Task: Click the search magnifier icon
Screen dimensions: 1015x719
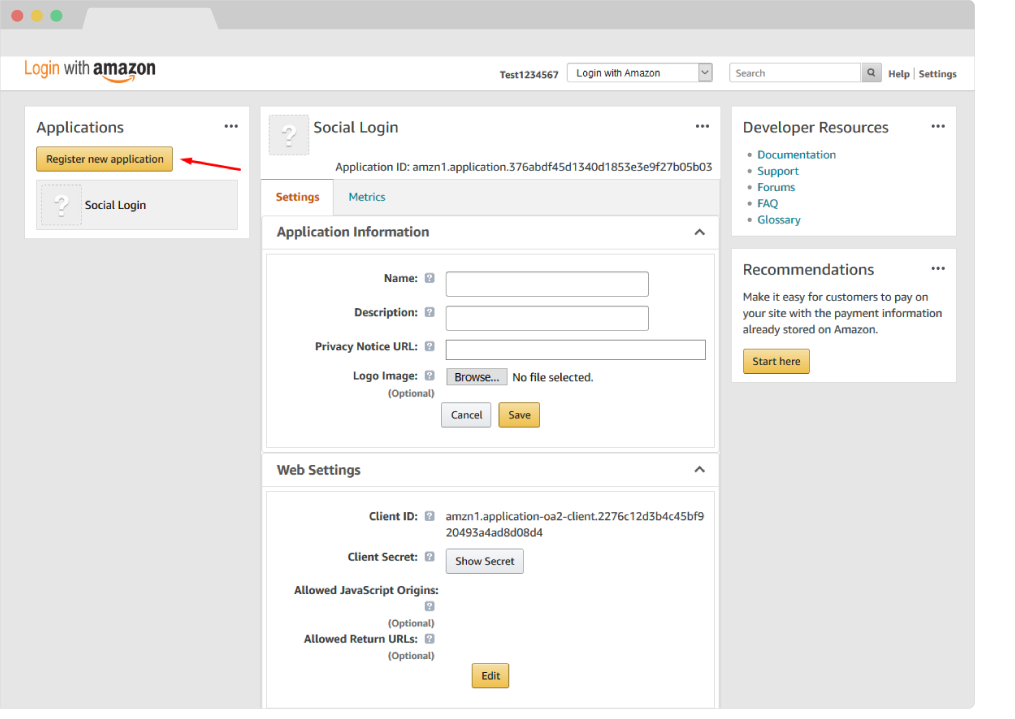Action: 872,73
